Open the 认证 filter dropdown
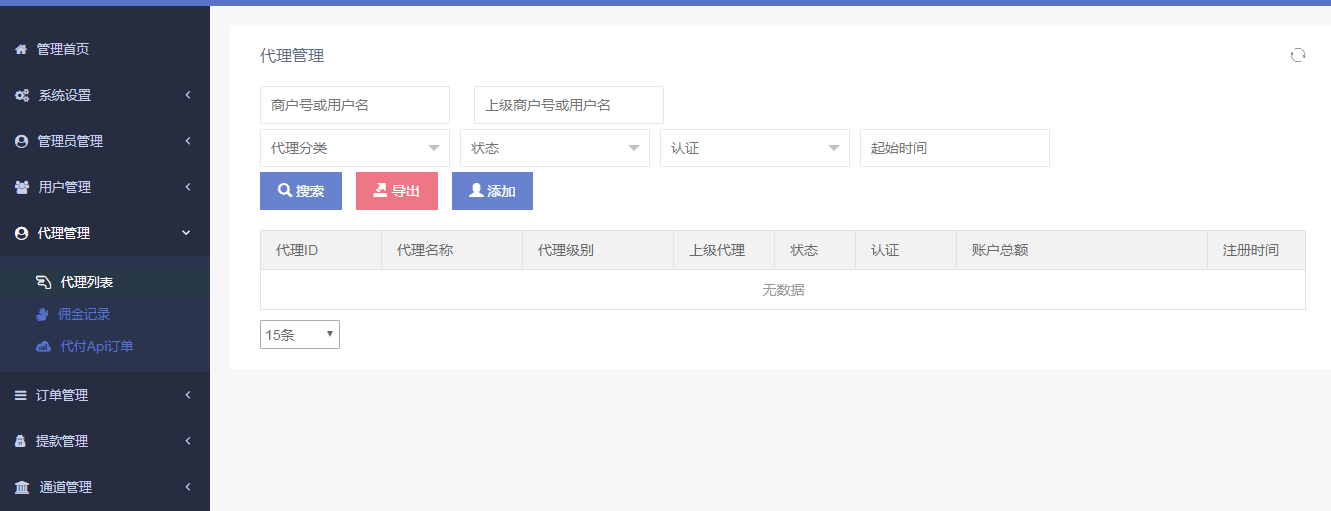 [x=754, y=148]
